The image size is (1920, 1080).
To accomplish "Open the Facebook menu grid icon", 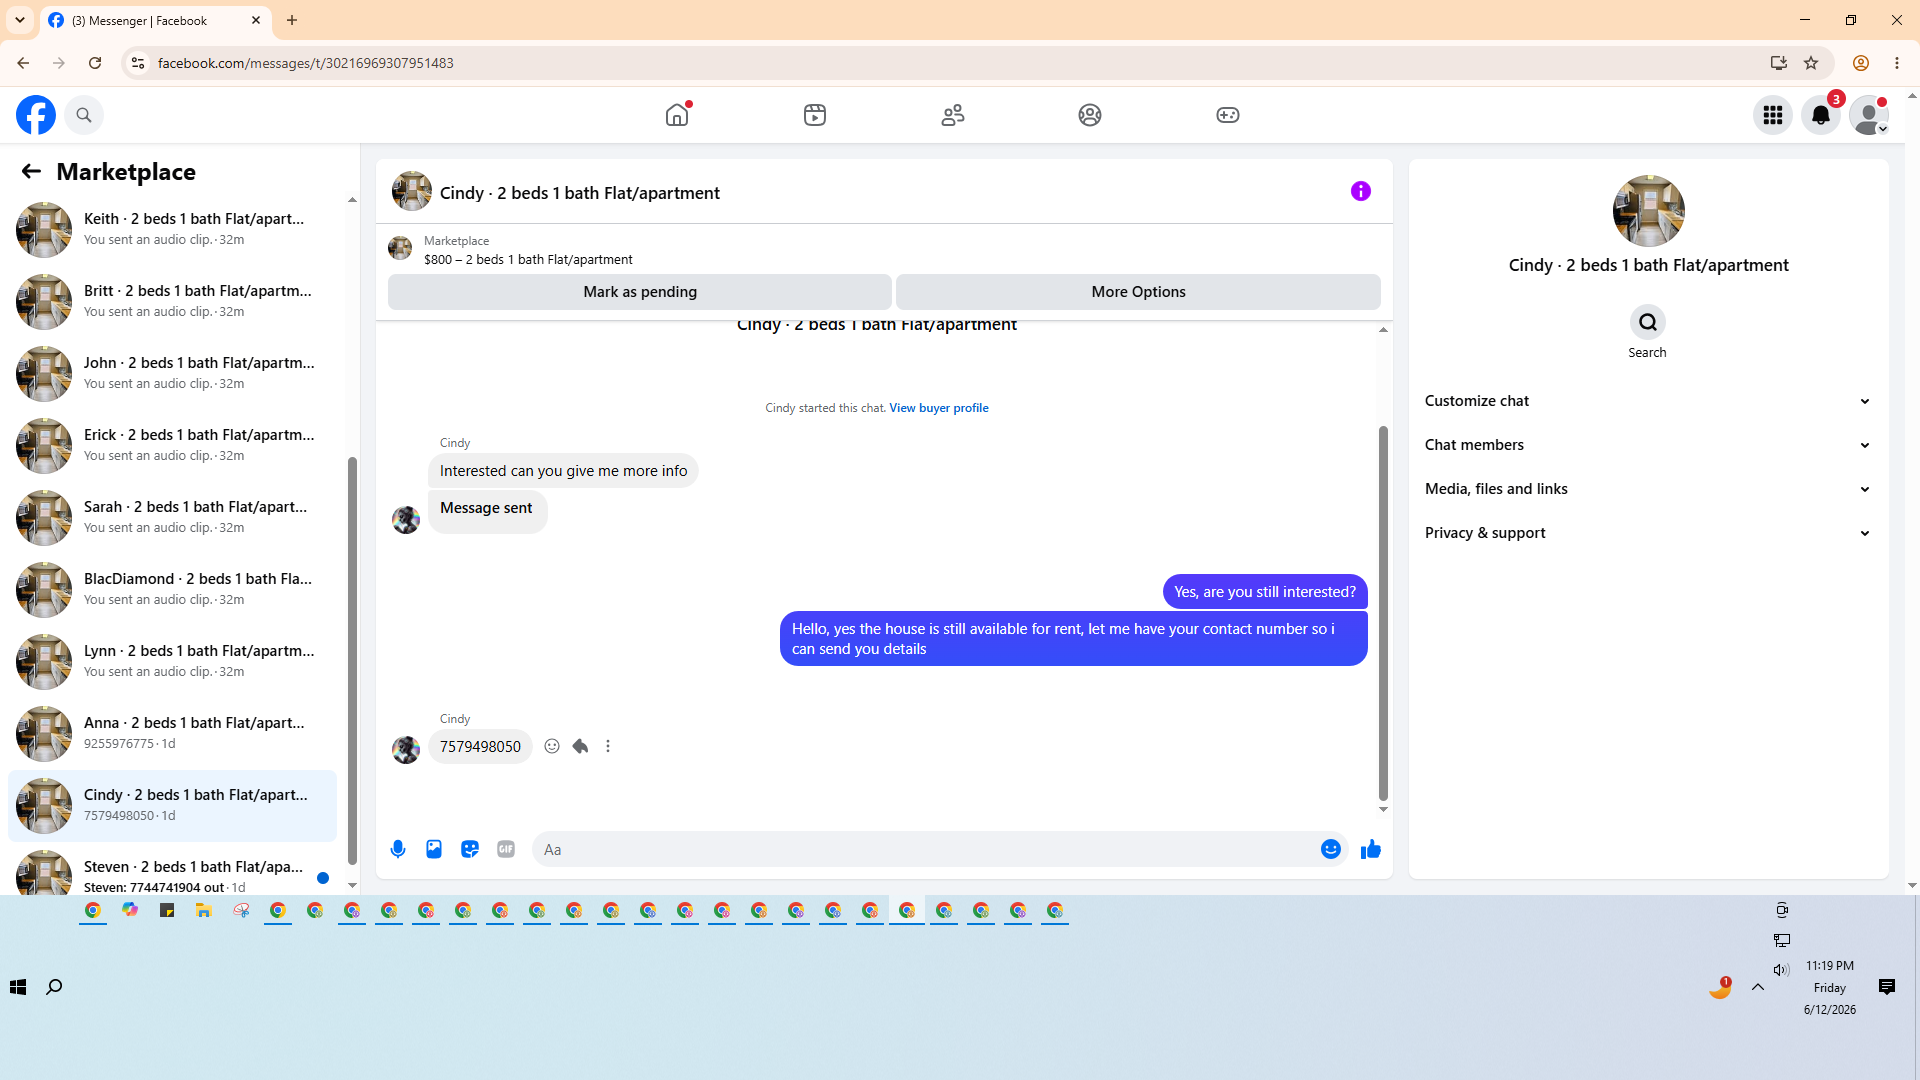I will click(1773, 115).
